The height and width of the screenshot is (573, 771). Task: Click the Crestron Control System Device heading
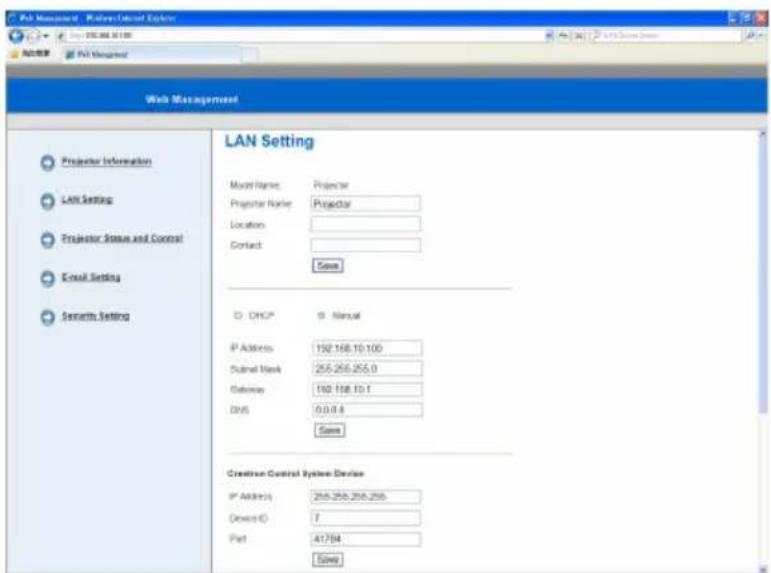click(x=296, y=474)
